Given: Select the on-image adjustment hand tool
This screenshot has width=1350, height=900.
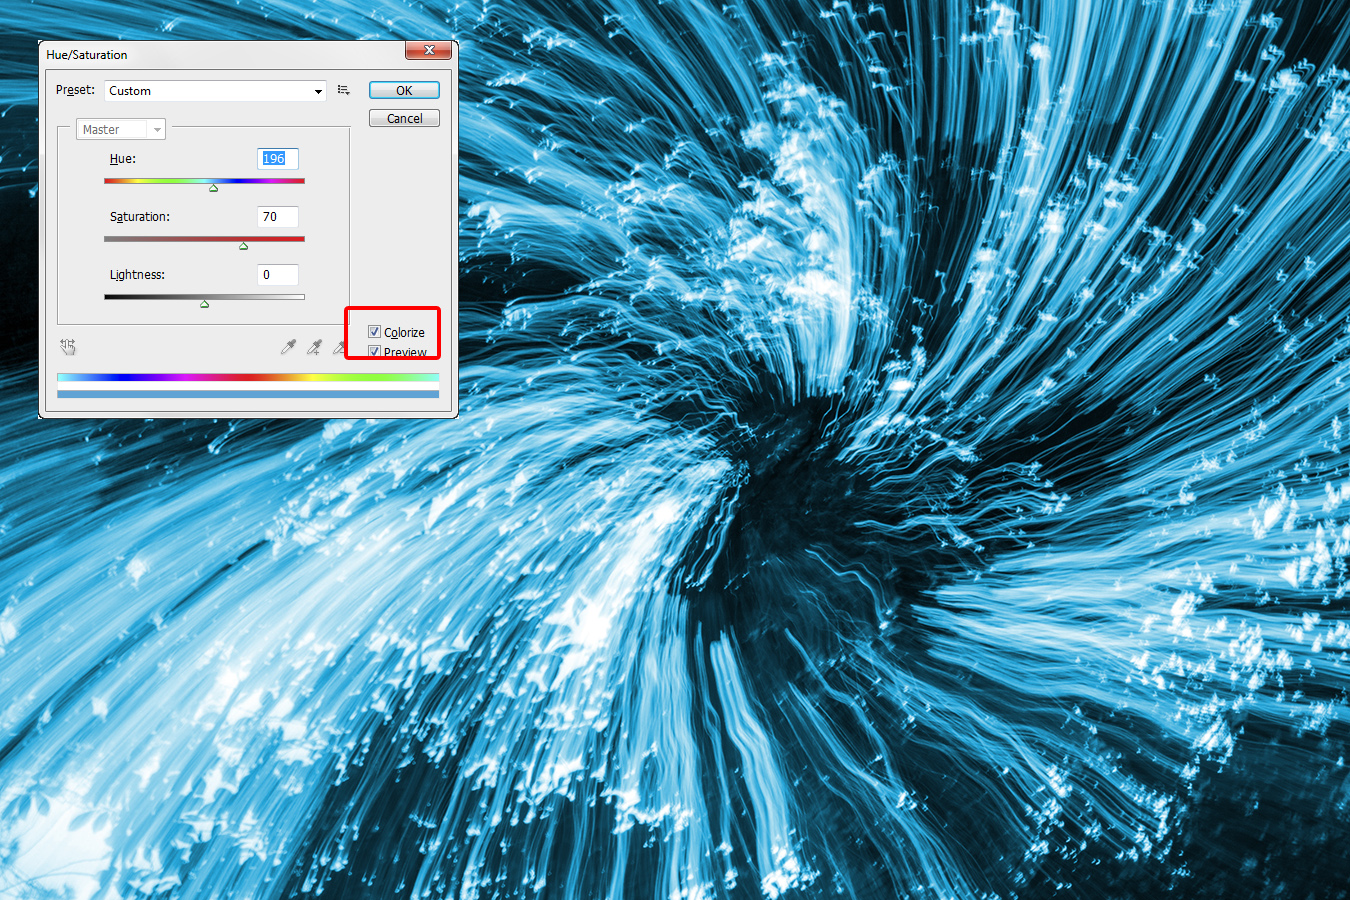Looking at the screenshot, I should 68,347.
